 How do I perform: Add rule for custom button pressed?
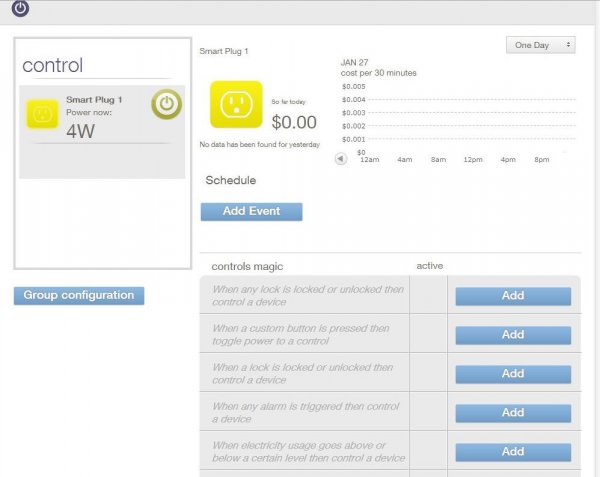(512, 335)
